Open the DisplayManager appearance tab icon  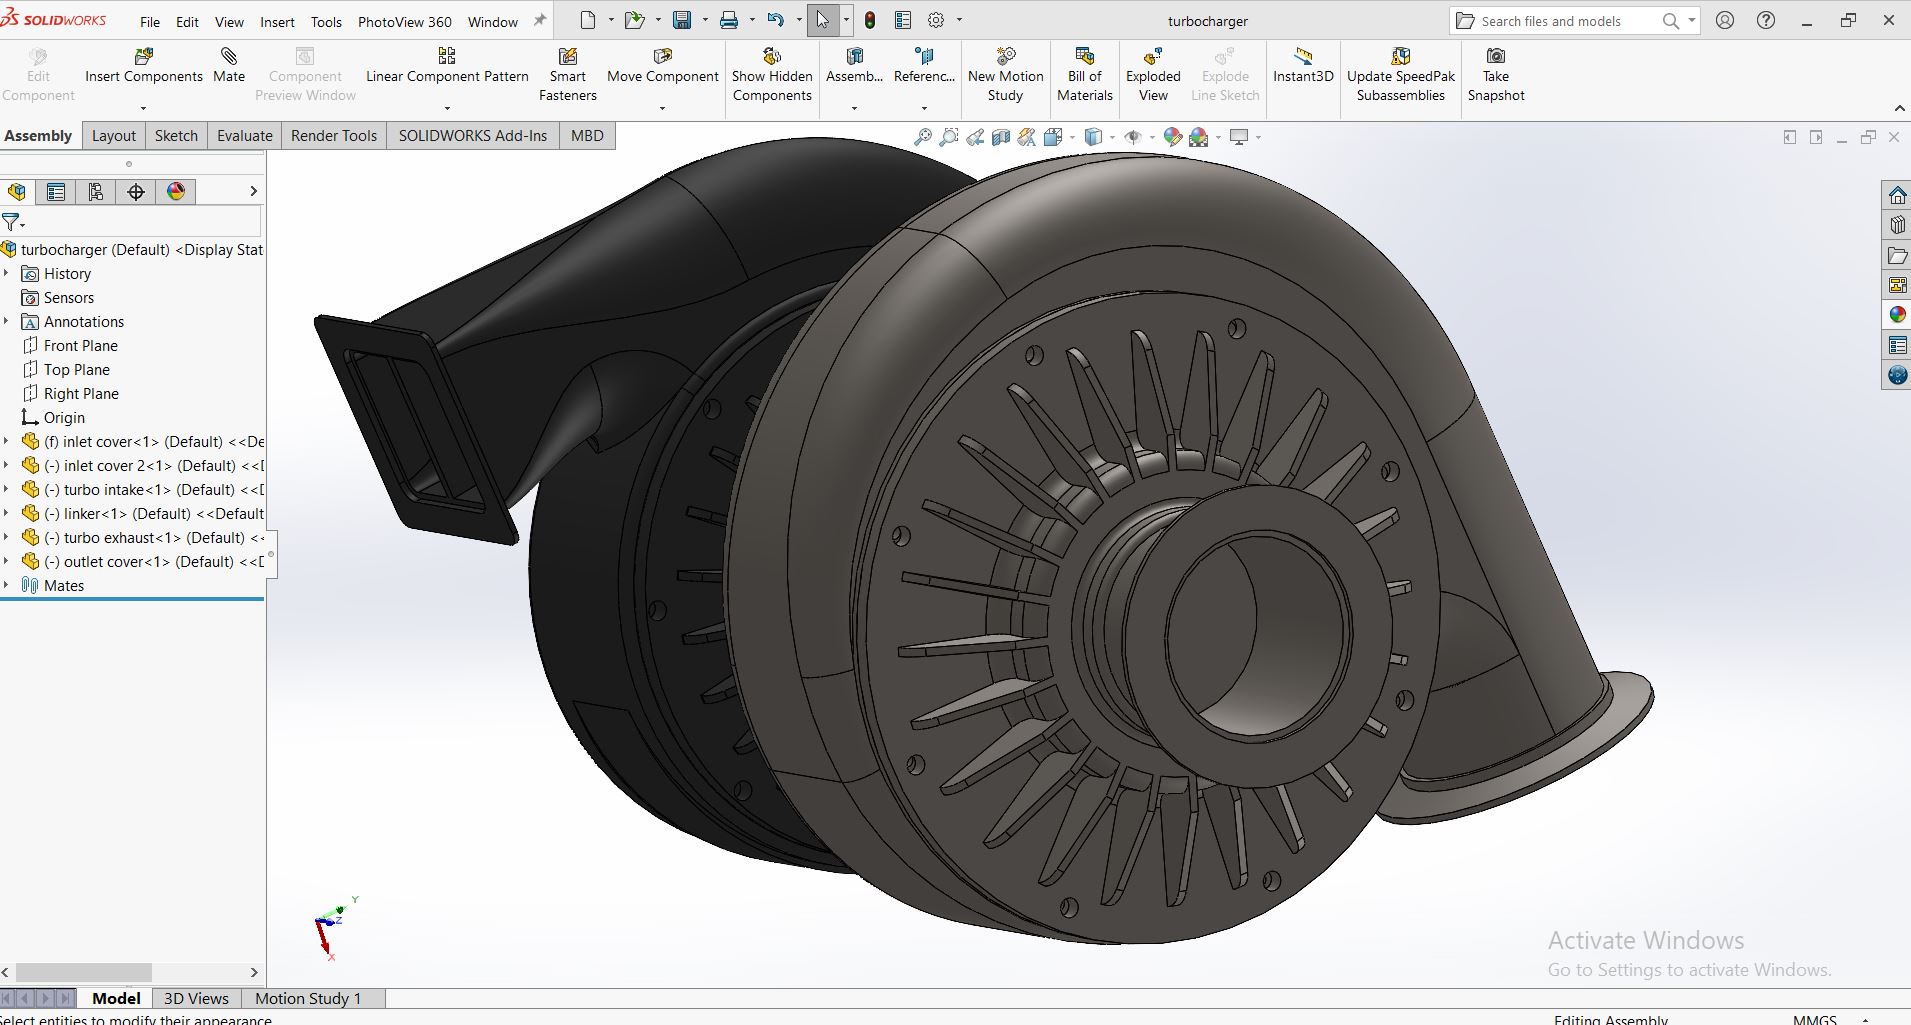[x=176, y=192]
